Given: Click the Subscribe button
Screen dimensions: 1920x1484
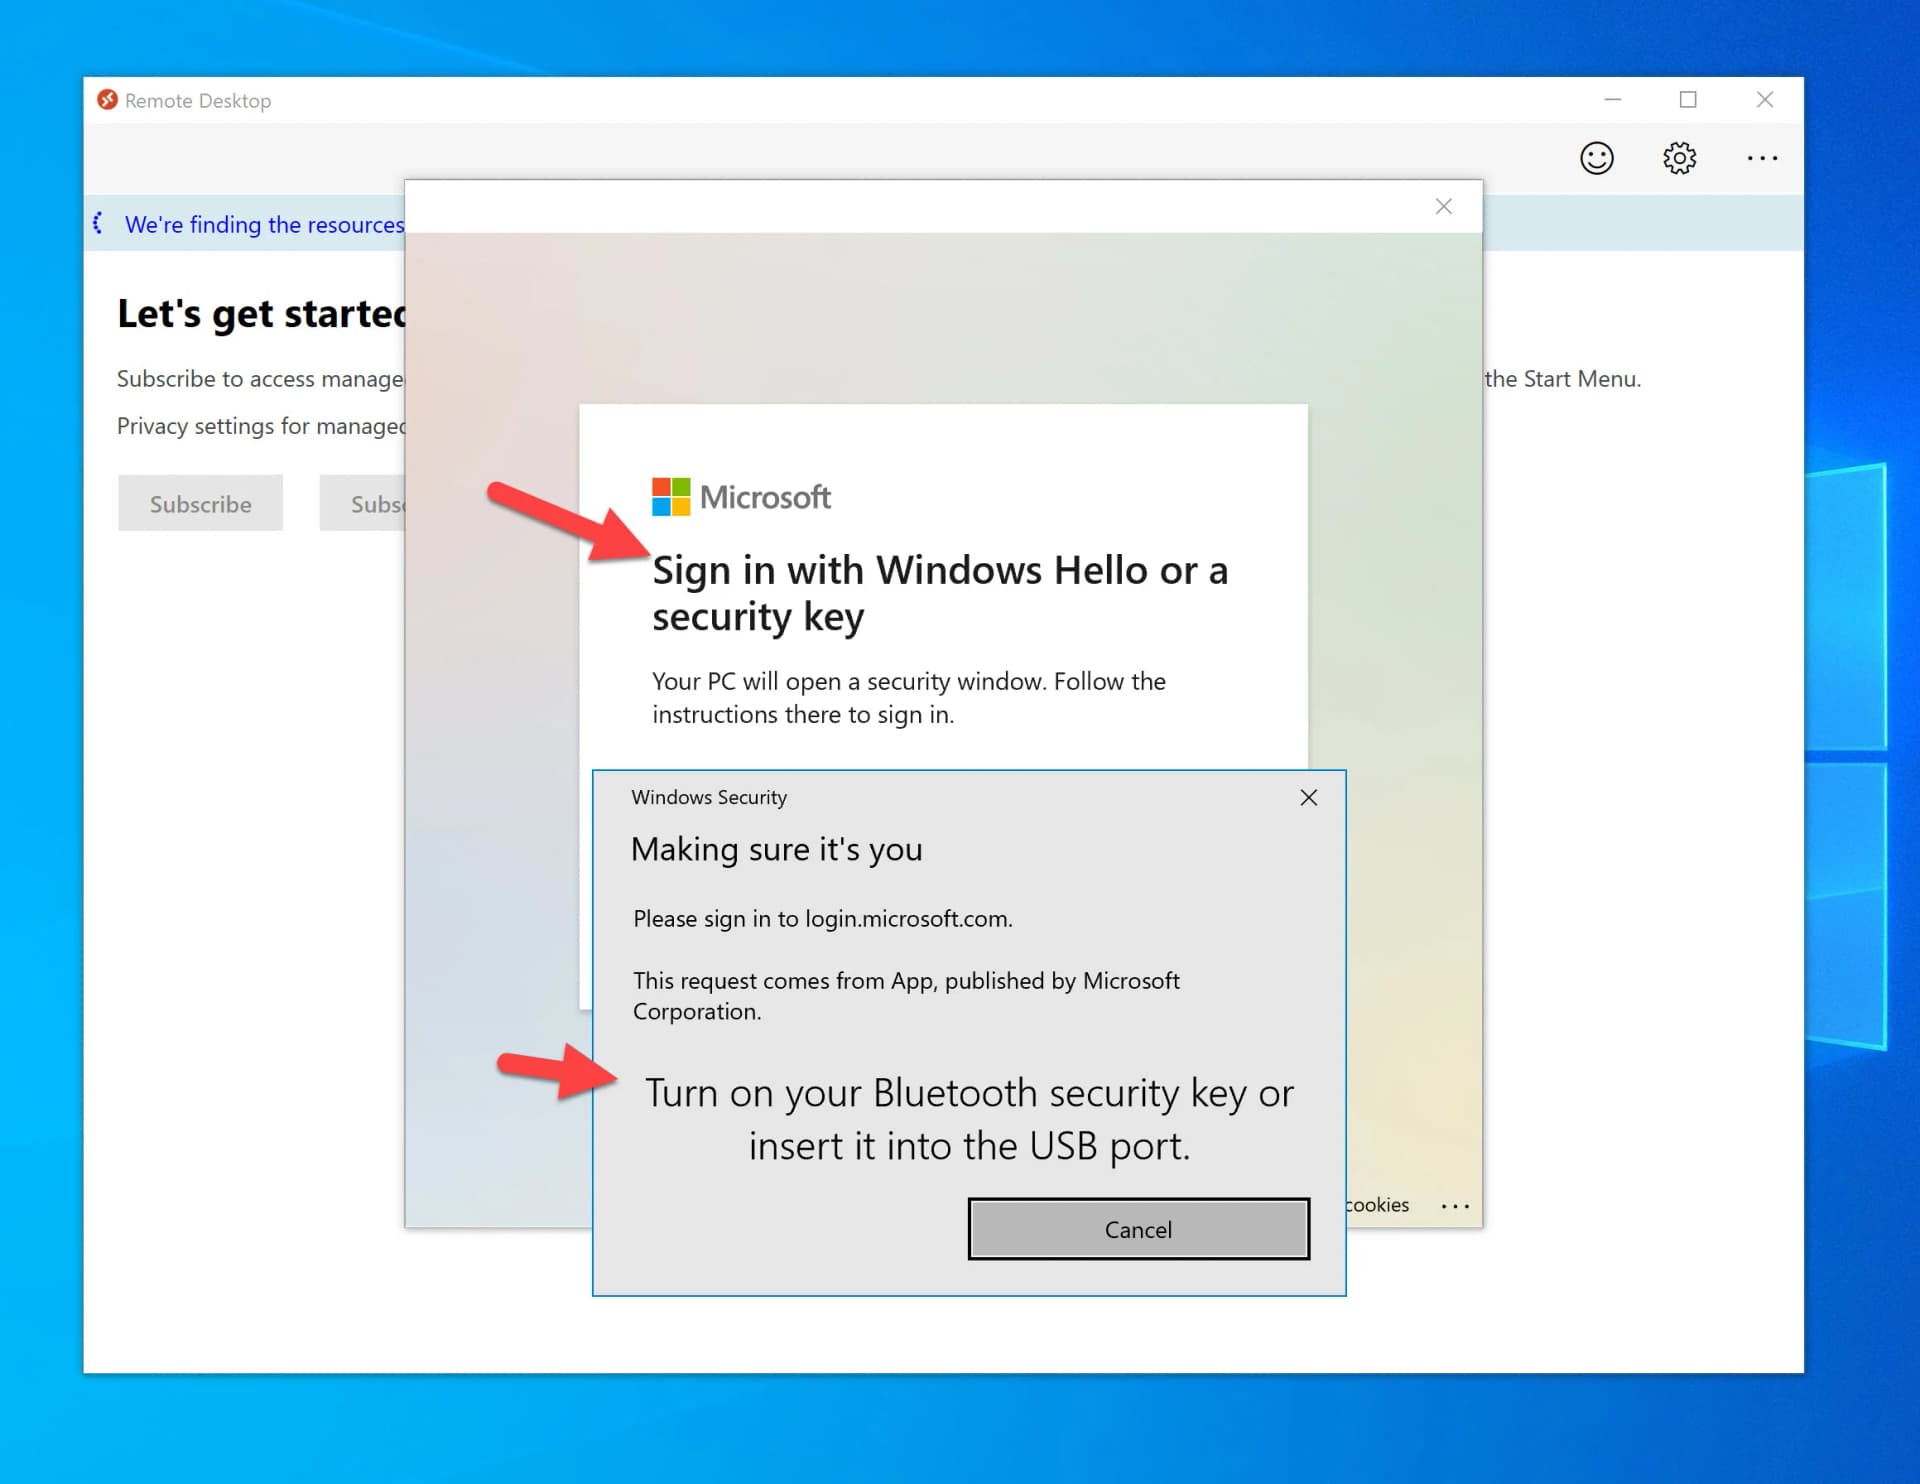Looking at the screenshot, I should (200, 503).
